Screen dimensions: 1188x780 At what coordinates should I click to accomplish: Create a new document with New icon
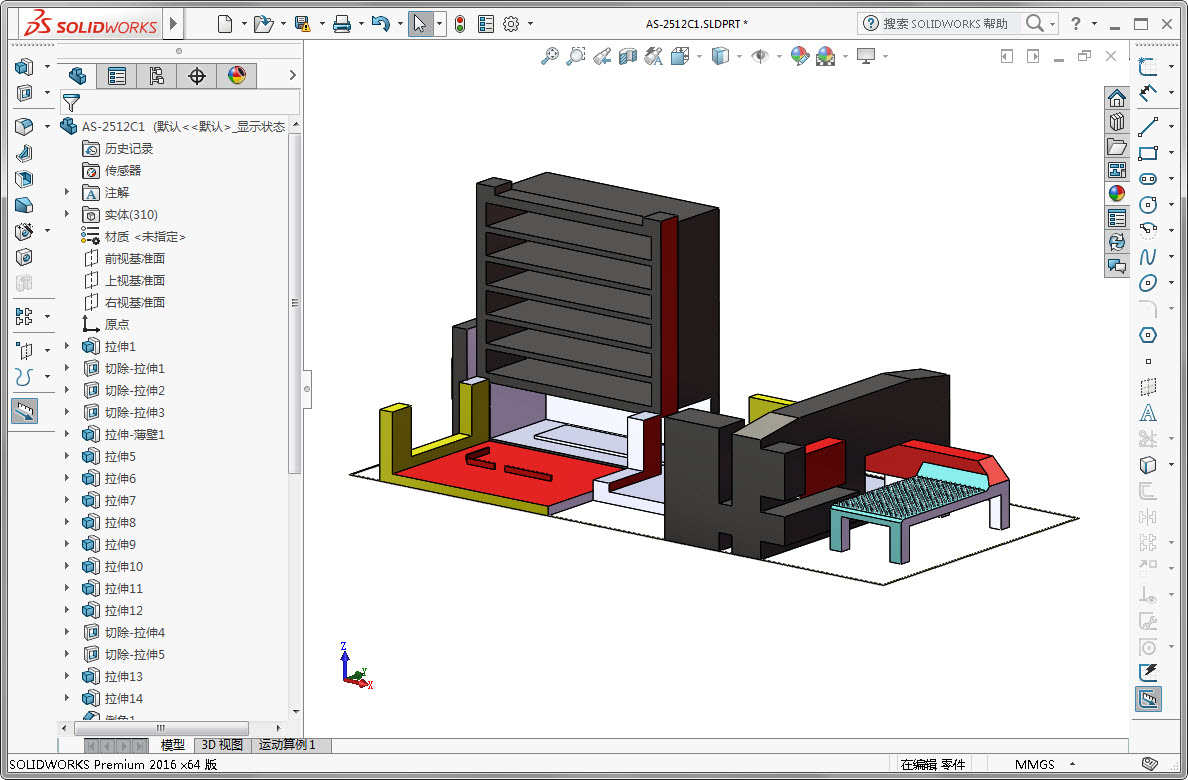pos(224,24)
